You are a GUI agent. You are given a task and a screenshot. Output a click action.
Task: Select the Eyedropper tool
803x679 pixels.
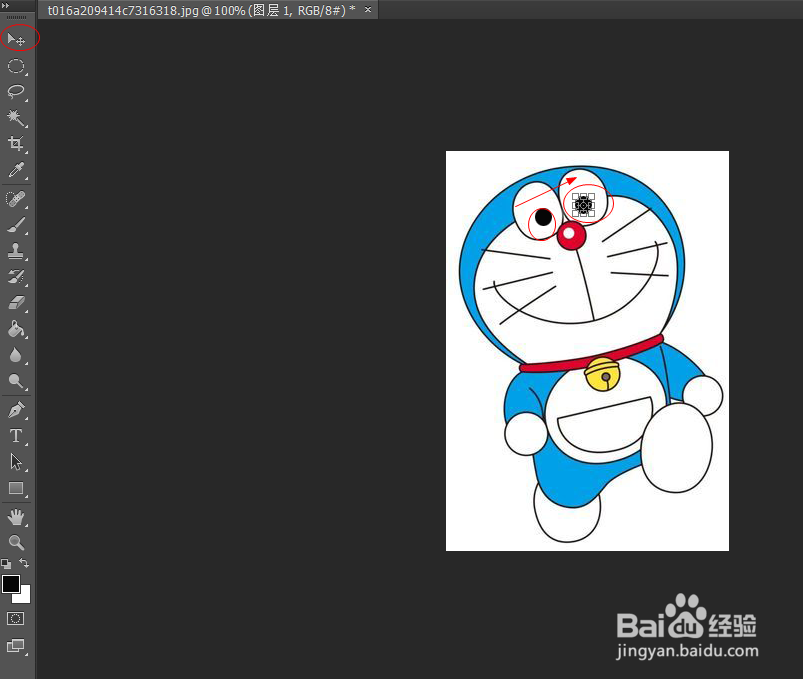tap(16, 170)
